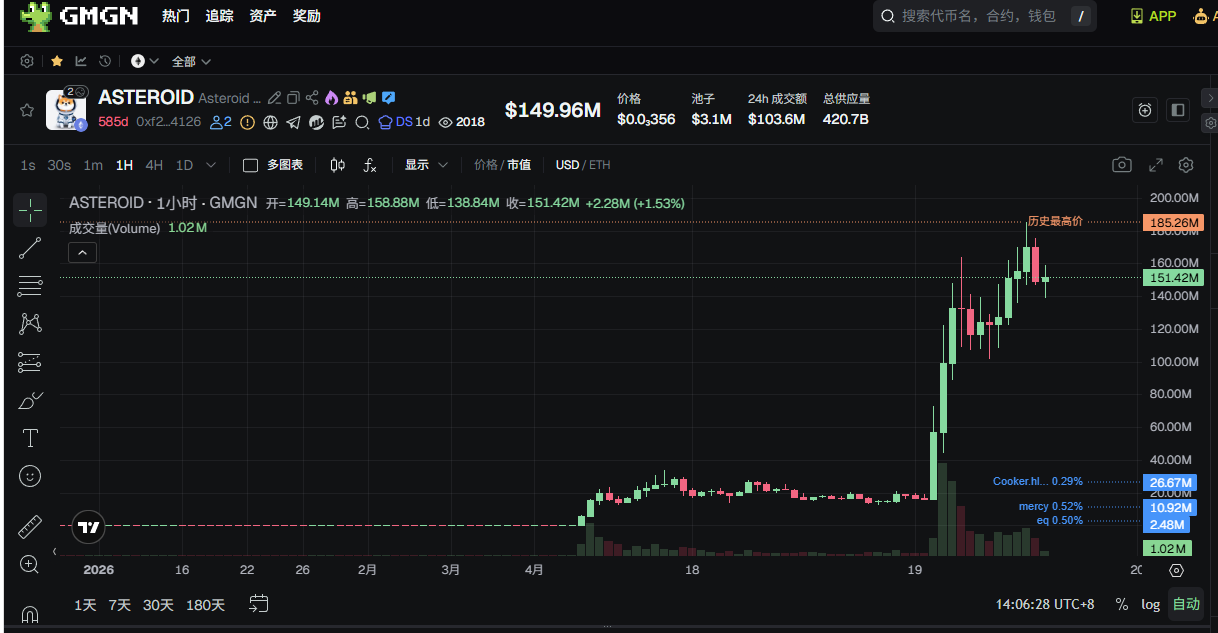Expand the 显示 display dropdown
The height and width of the screenshot is (633, 1218).
click(x=426, y=165)
